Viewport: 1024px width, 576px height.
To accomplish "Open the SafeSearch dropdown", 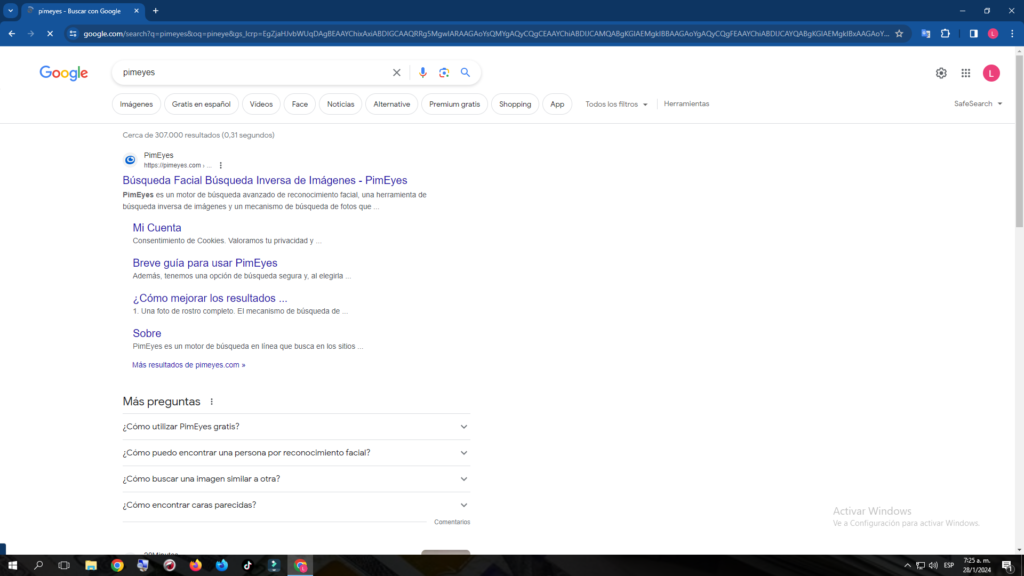I will point(978,104).
